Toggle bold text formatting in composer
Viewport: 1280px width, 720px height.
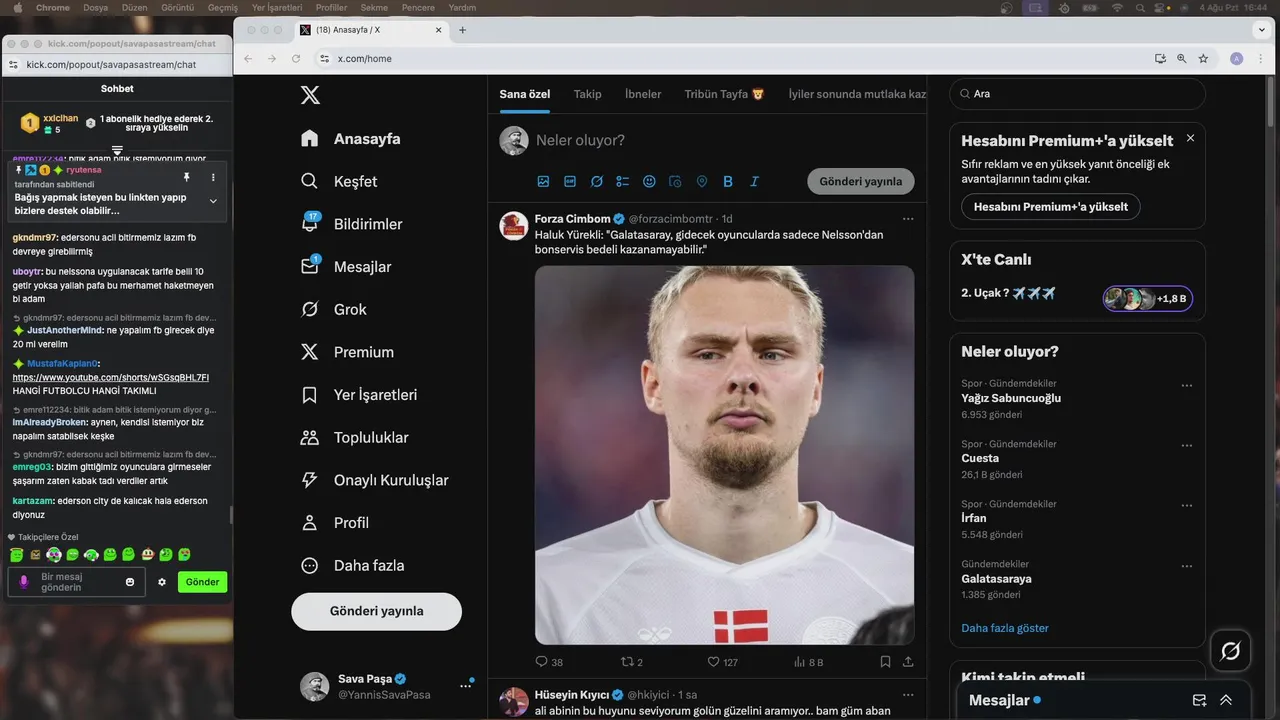728,181
